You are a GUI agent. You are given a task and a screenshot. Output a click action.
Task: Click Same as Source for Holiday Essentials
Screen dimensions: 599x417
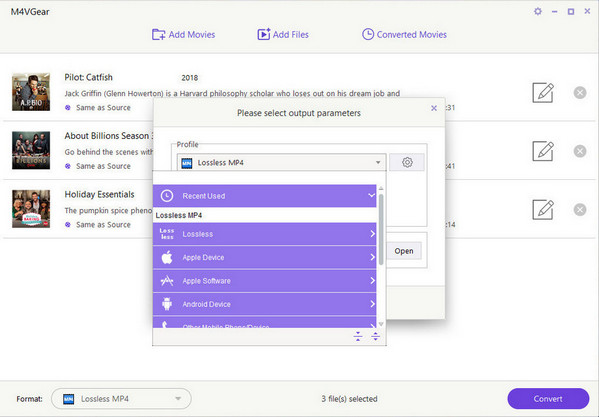(x=103, y=225)
